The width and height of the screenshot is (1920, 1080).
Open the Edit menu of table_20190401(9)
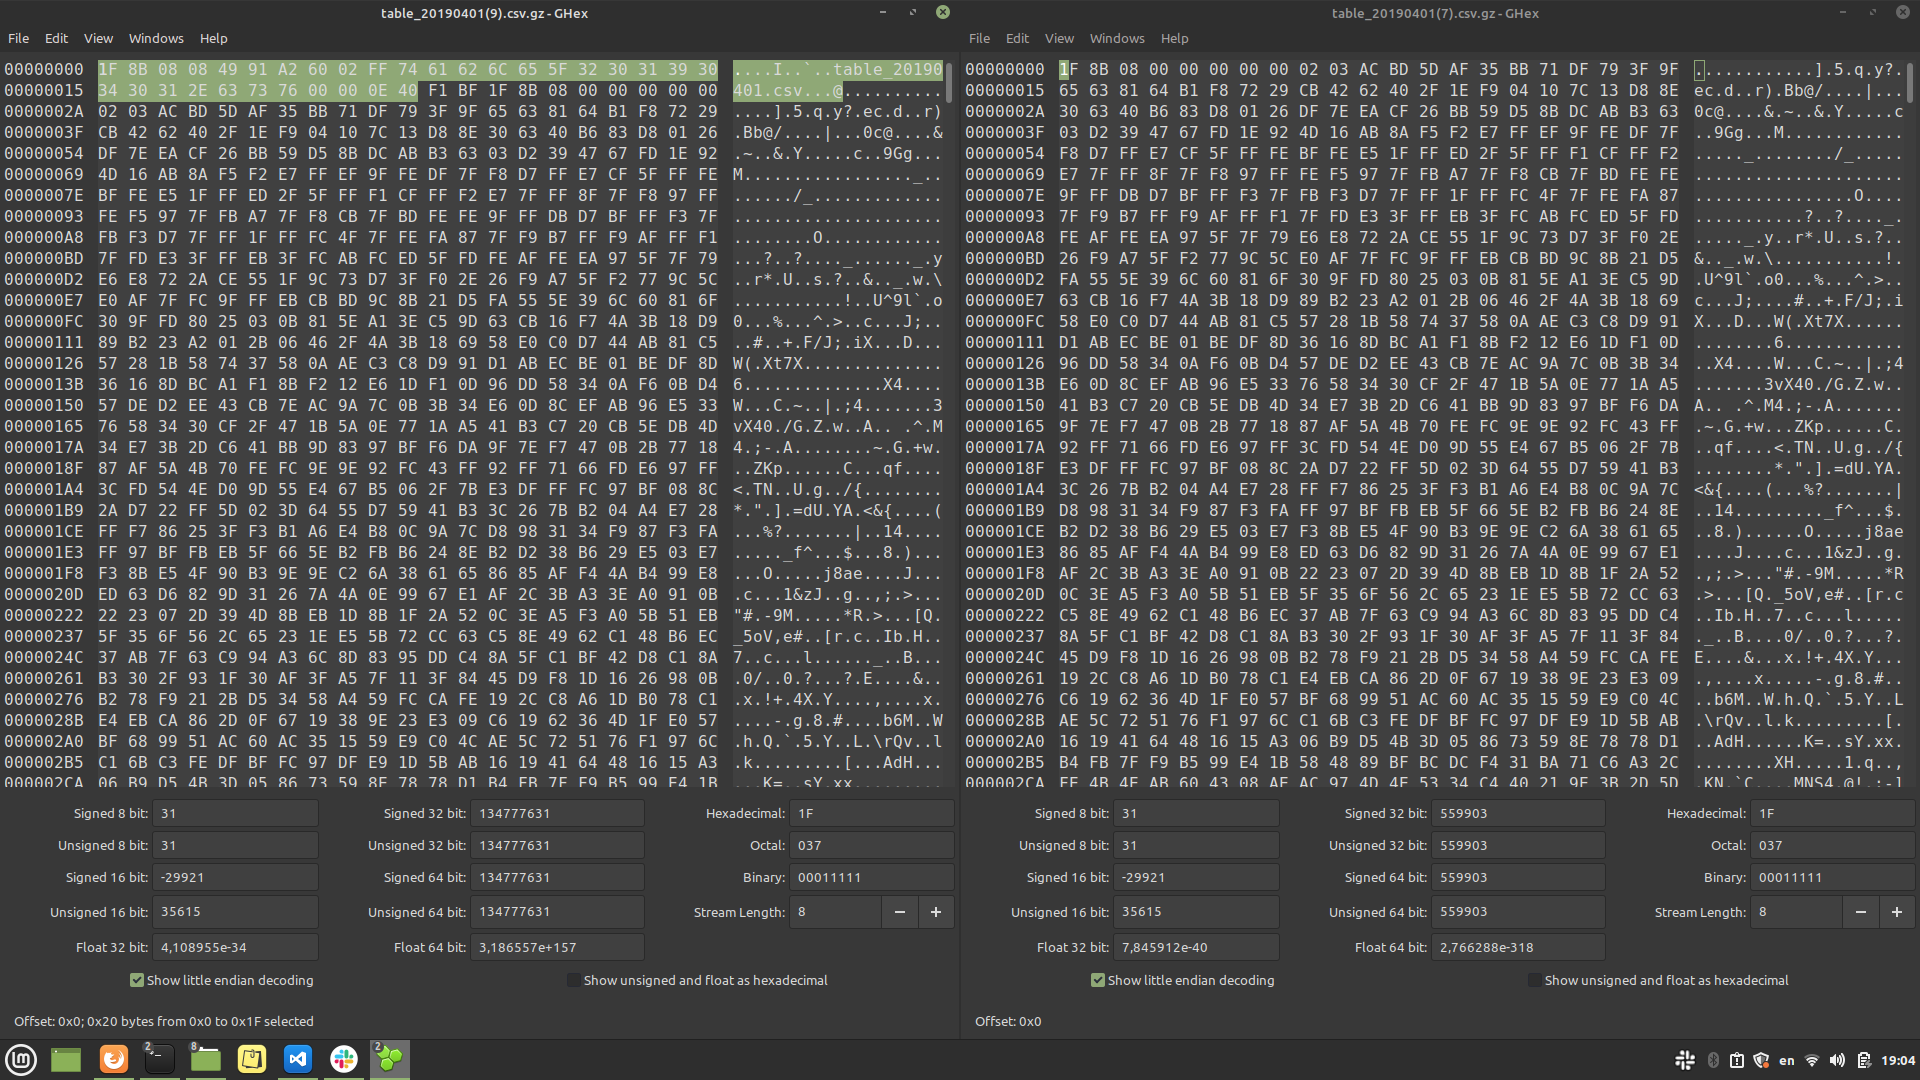click(x=56, y=38)
